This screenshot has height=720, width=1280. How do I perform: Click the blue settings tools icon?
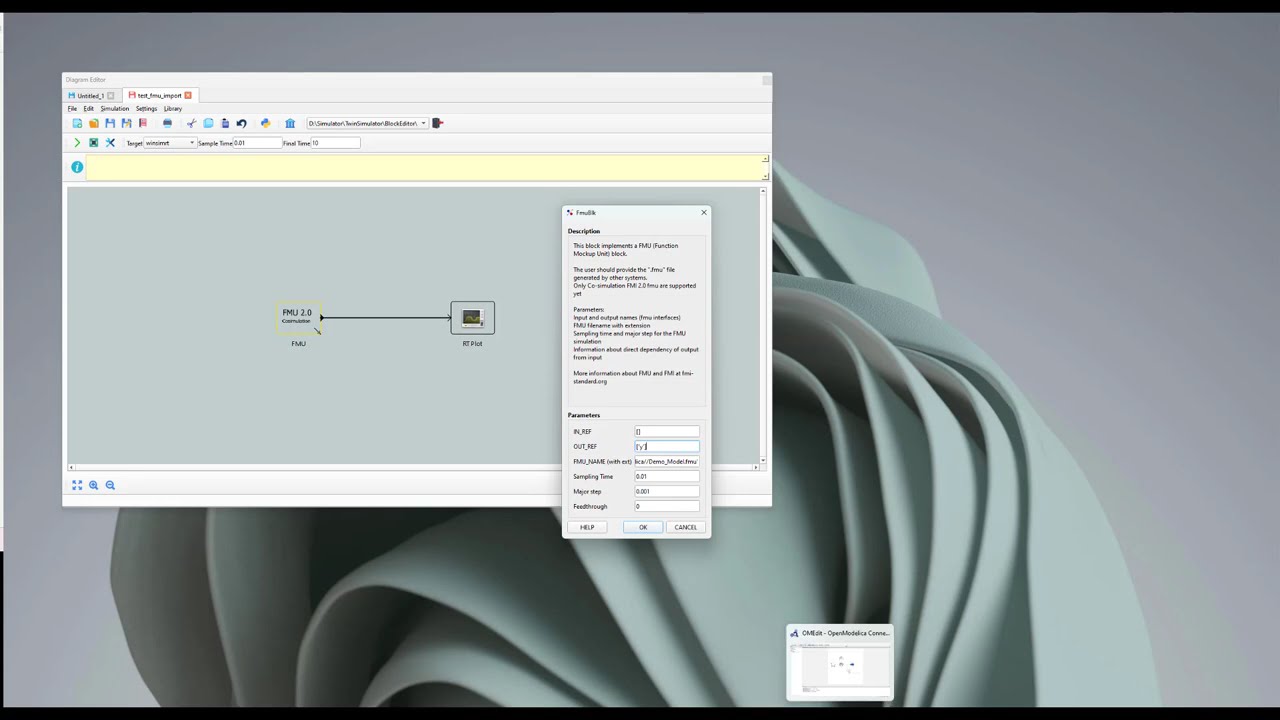pos(110,143)
